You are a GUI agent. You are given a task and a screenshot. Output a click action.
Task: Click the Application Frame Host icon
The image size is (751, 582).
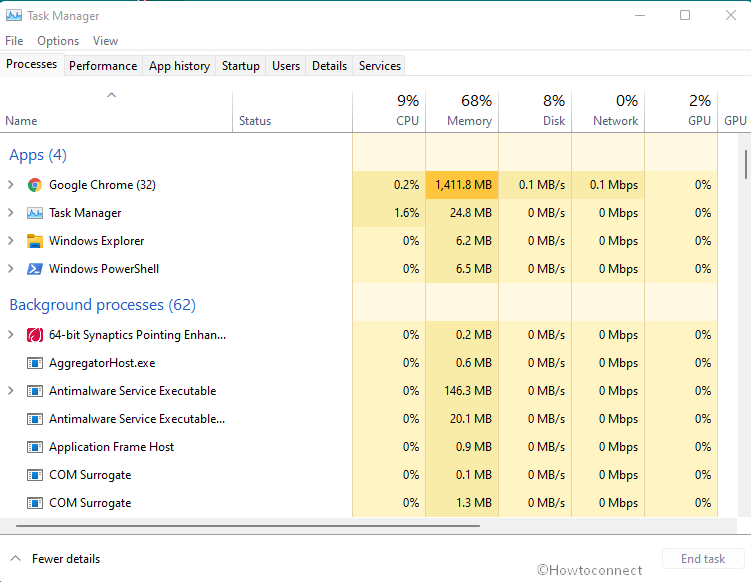click(x=34, y=447)
